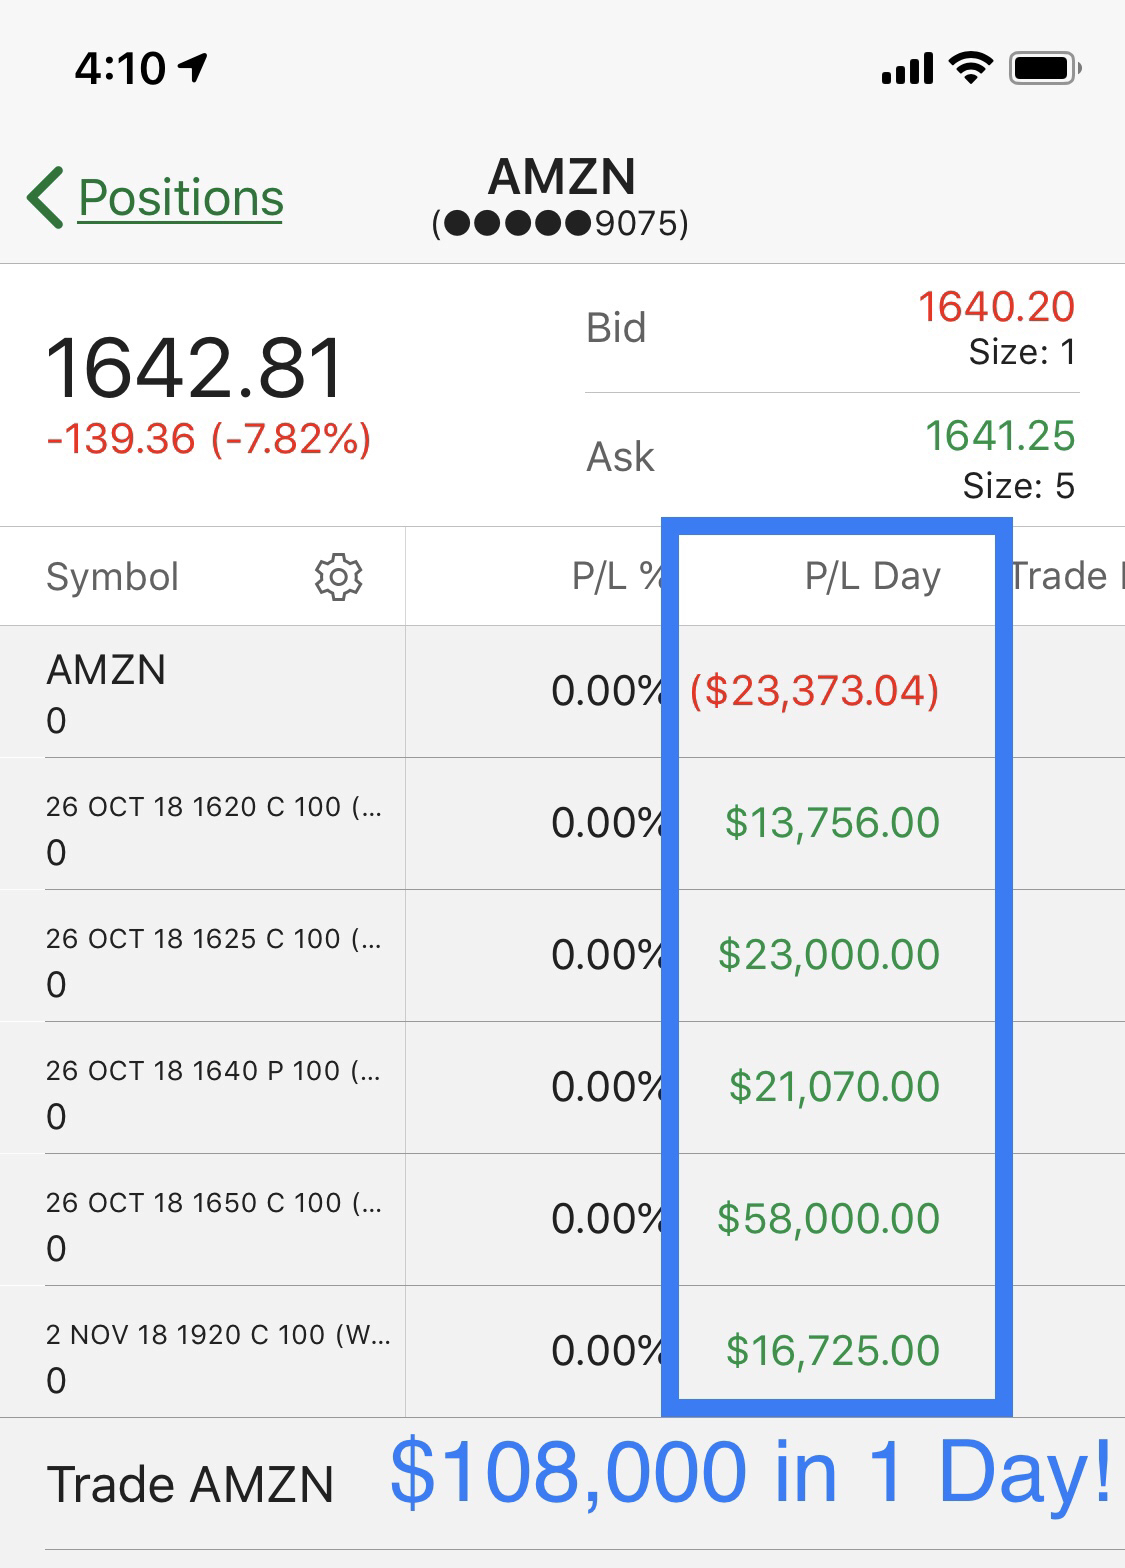Viewport: 1125px width, 1568px height.
Task: Select the 26 OCT 18 1650 C position
Action: pyautogui.click(x=213, y=1220)
